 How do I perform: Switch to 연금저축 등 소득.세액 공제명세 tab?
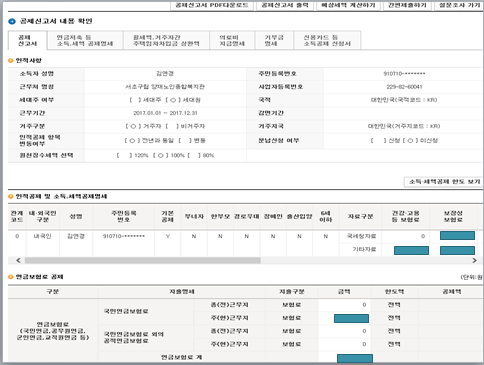[85, 40]
